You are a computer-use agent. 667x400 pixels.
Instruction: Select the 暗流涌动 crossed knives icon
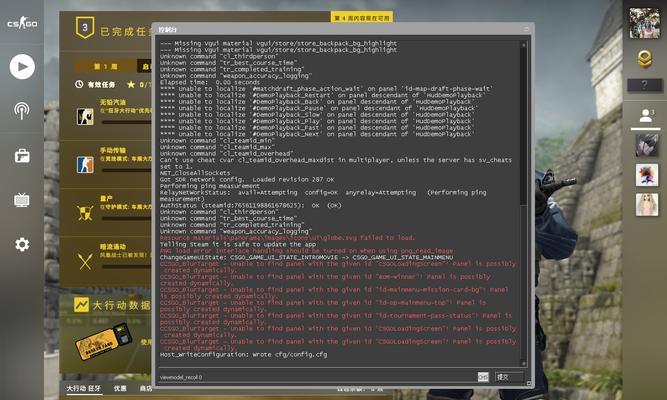(x=85, y=261)
